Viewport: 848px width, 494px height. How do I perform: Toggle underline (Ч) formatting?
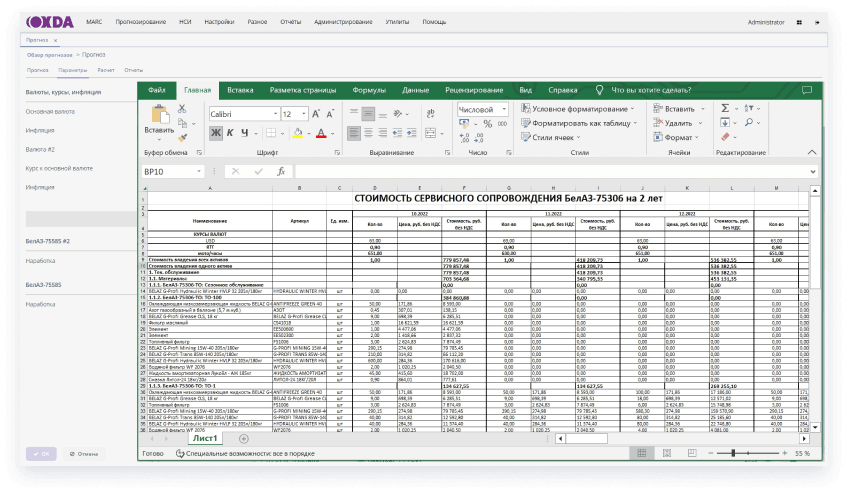click(x=244, y=133)
